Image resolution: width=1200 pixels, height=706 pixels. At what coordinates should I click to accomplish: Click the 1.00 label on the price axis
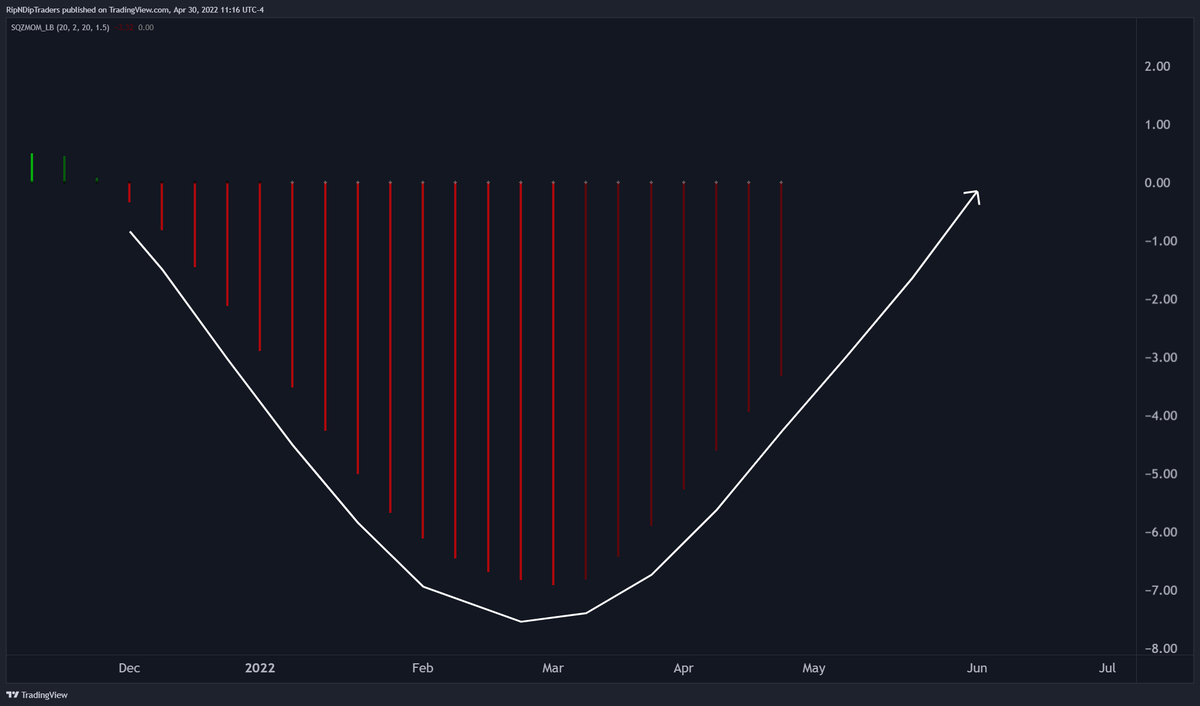[x=1157, y=125]
